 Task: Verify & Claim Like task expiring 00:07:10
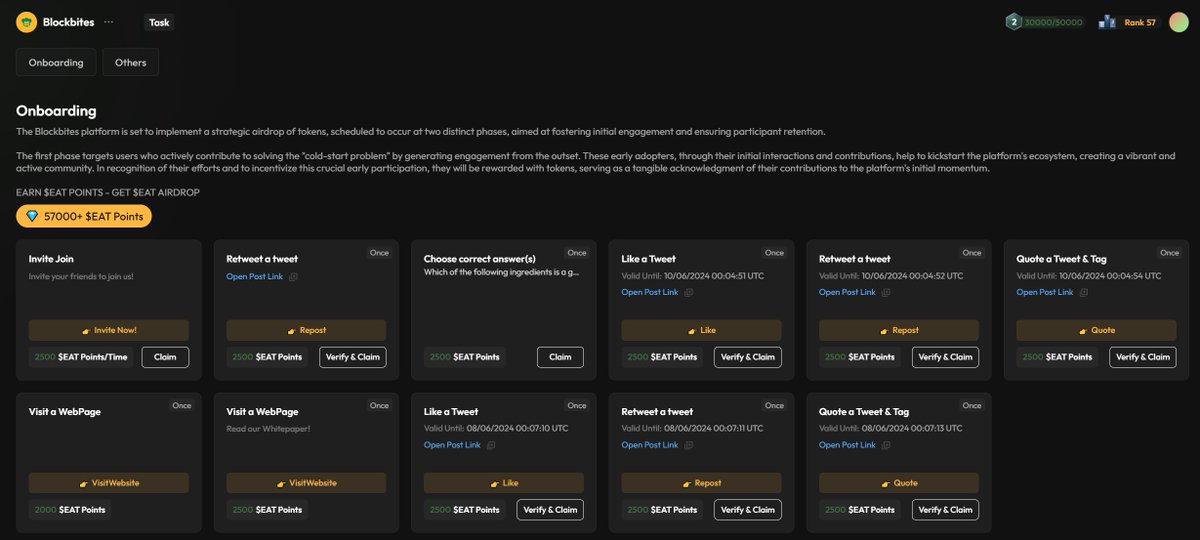click(x=550, y=510)
